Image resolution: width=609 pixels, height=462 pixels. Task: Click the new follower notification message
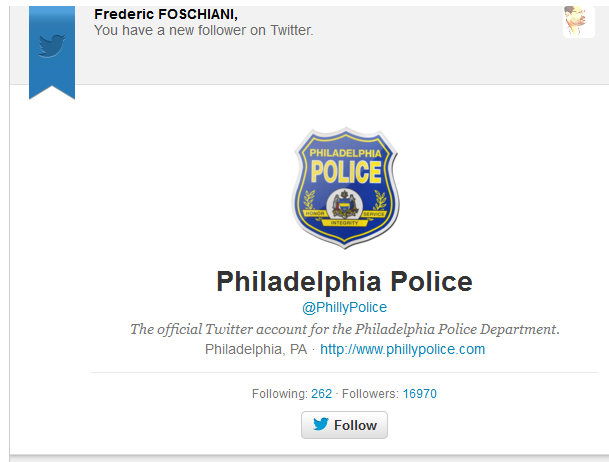click(203, 30)
